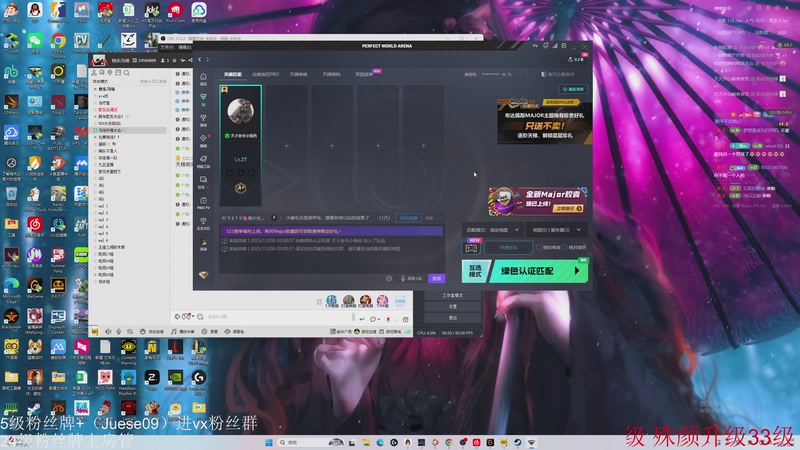Open the A+ rank badge on the player card
The height and width of the screenshot is (450, 800).
[240, 188]
